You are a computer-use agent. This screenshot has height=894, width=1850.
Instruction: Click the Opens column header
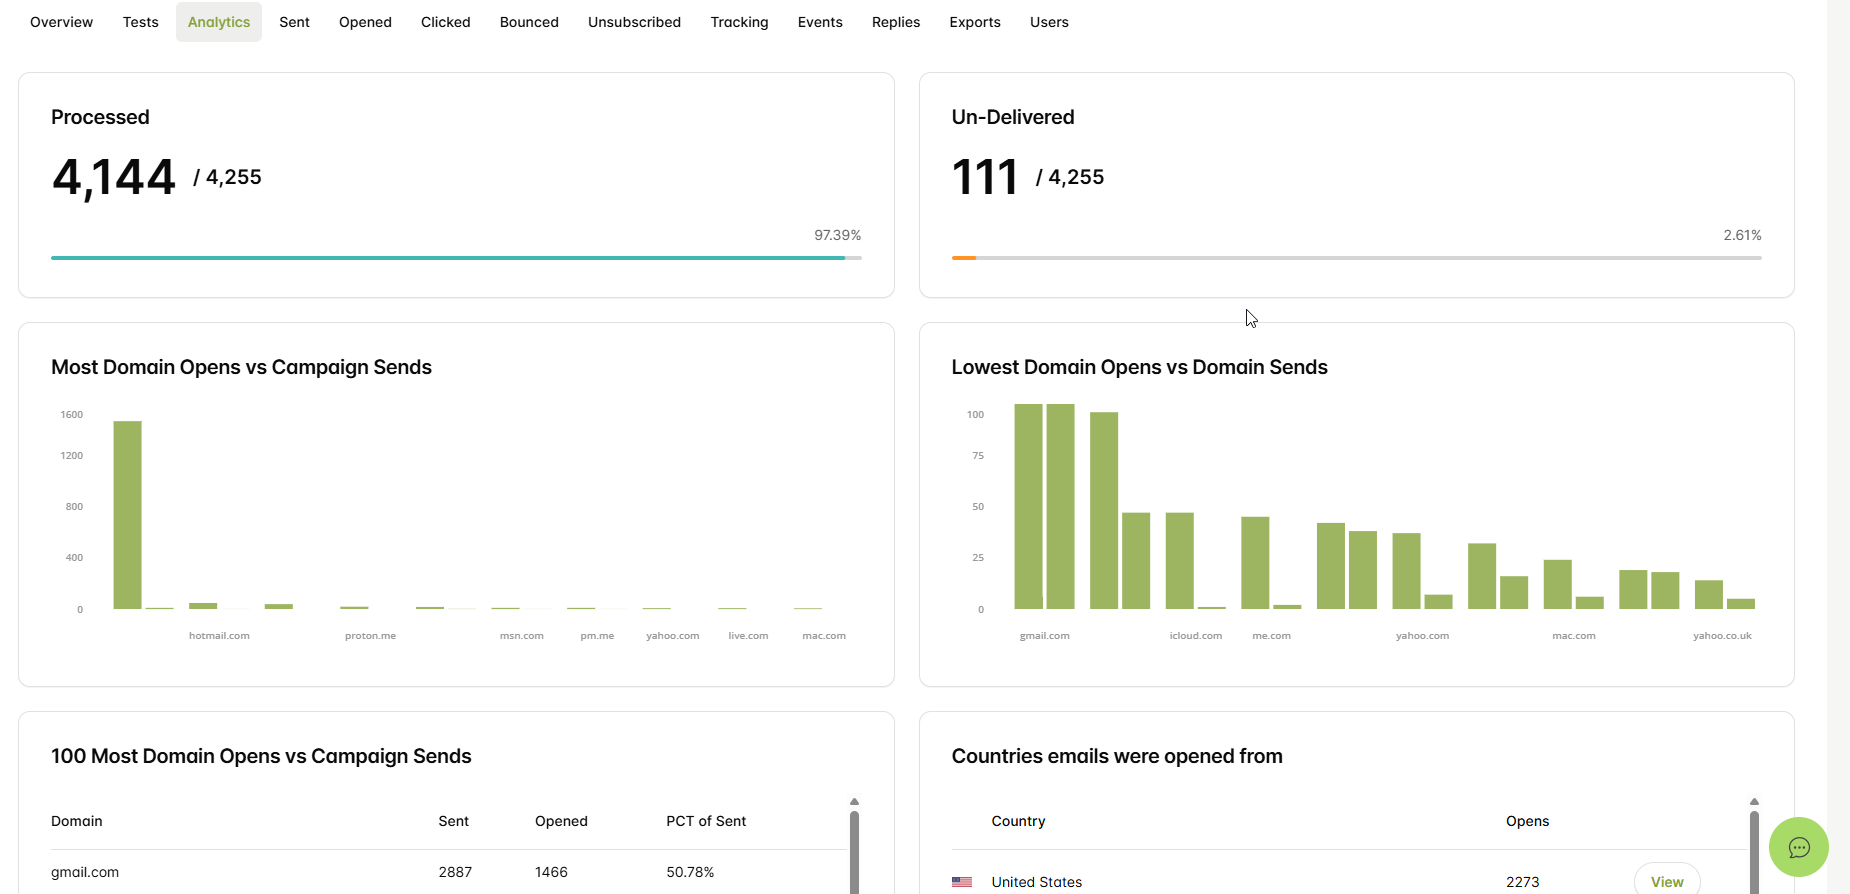pos(1527,821)
